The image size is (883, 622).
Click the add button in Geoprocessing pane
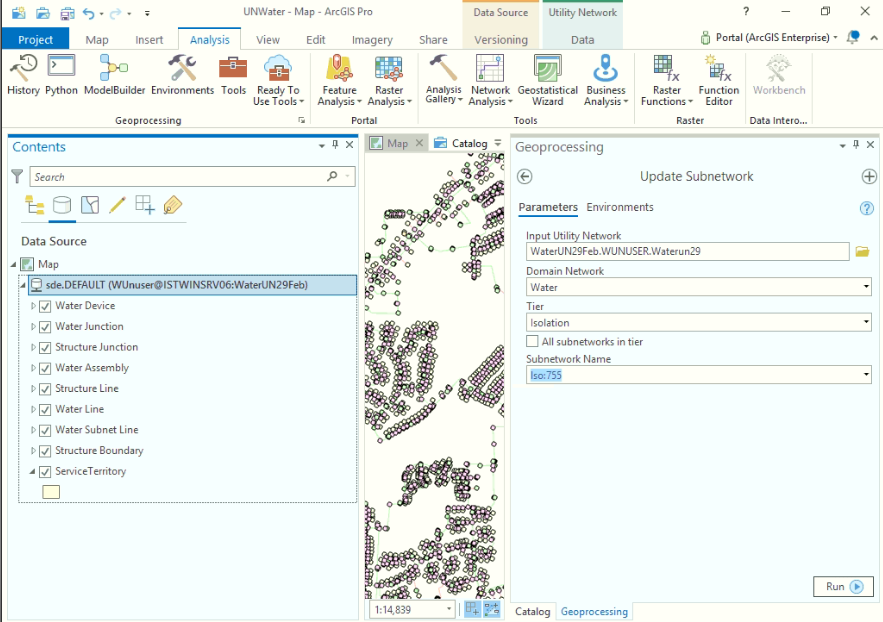869,177
